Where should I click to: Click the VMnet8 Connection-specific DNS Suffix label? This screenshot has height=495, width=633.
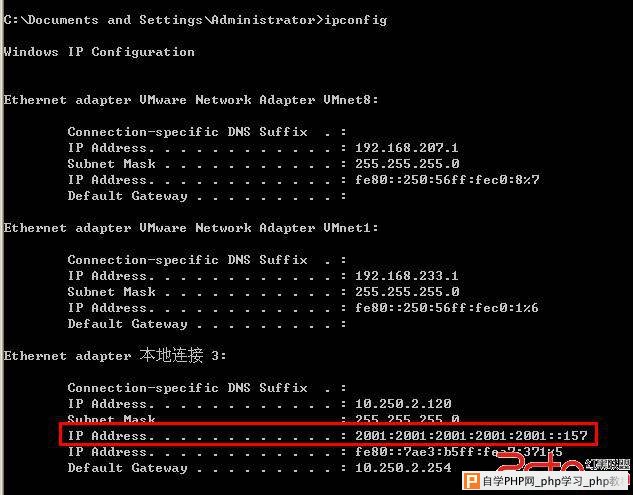pos(187,132)
